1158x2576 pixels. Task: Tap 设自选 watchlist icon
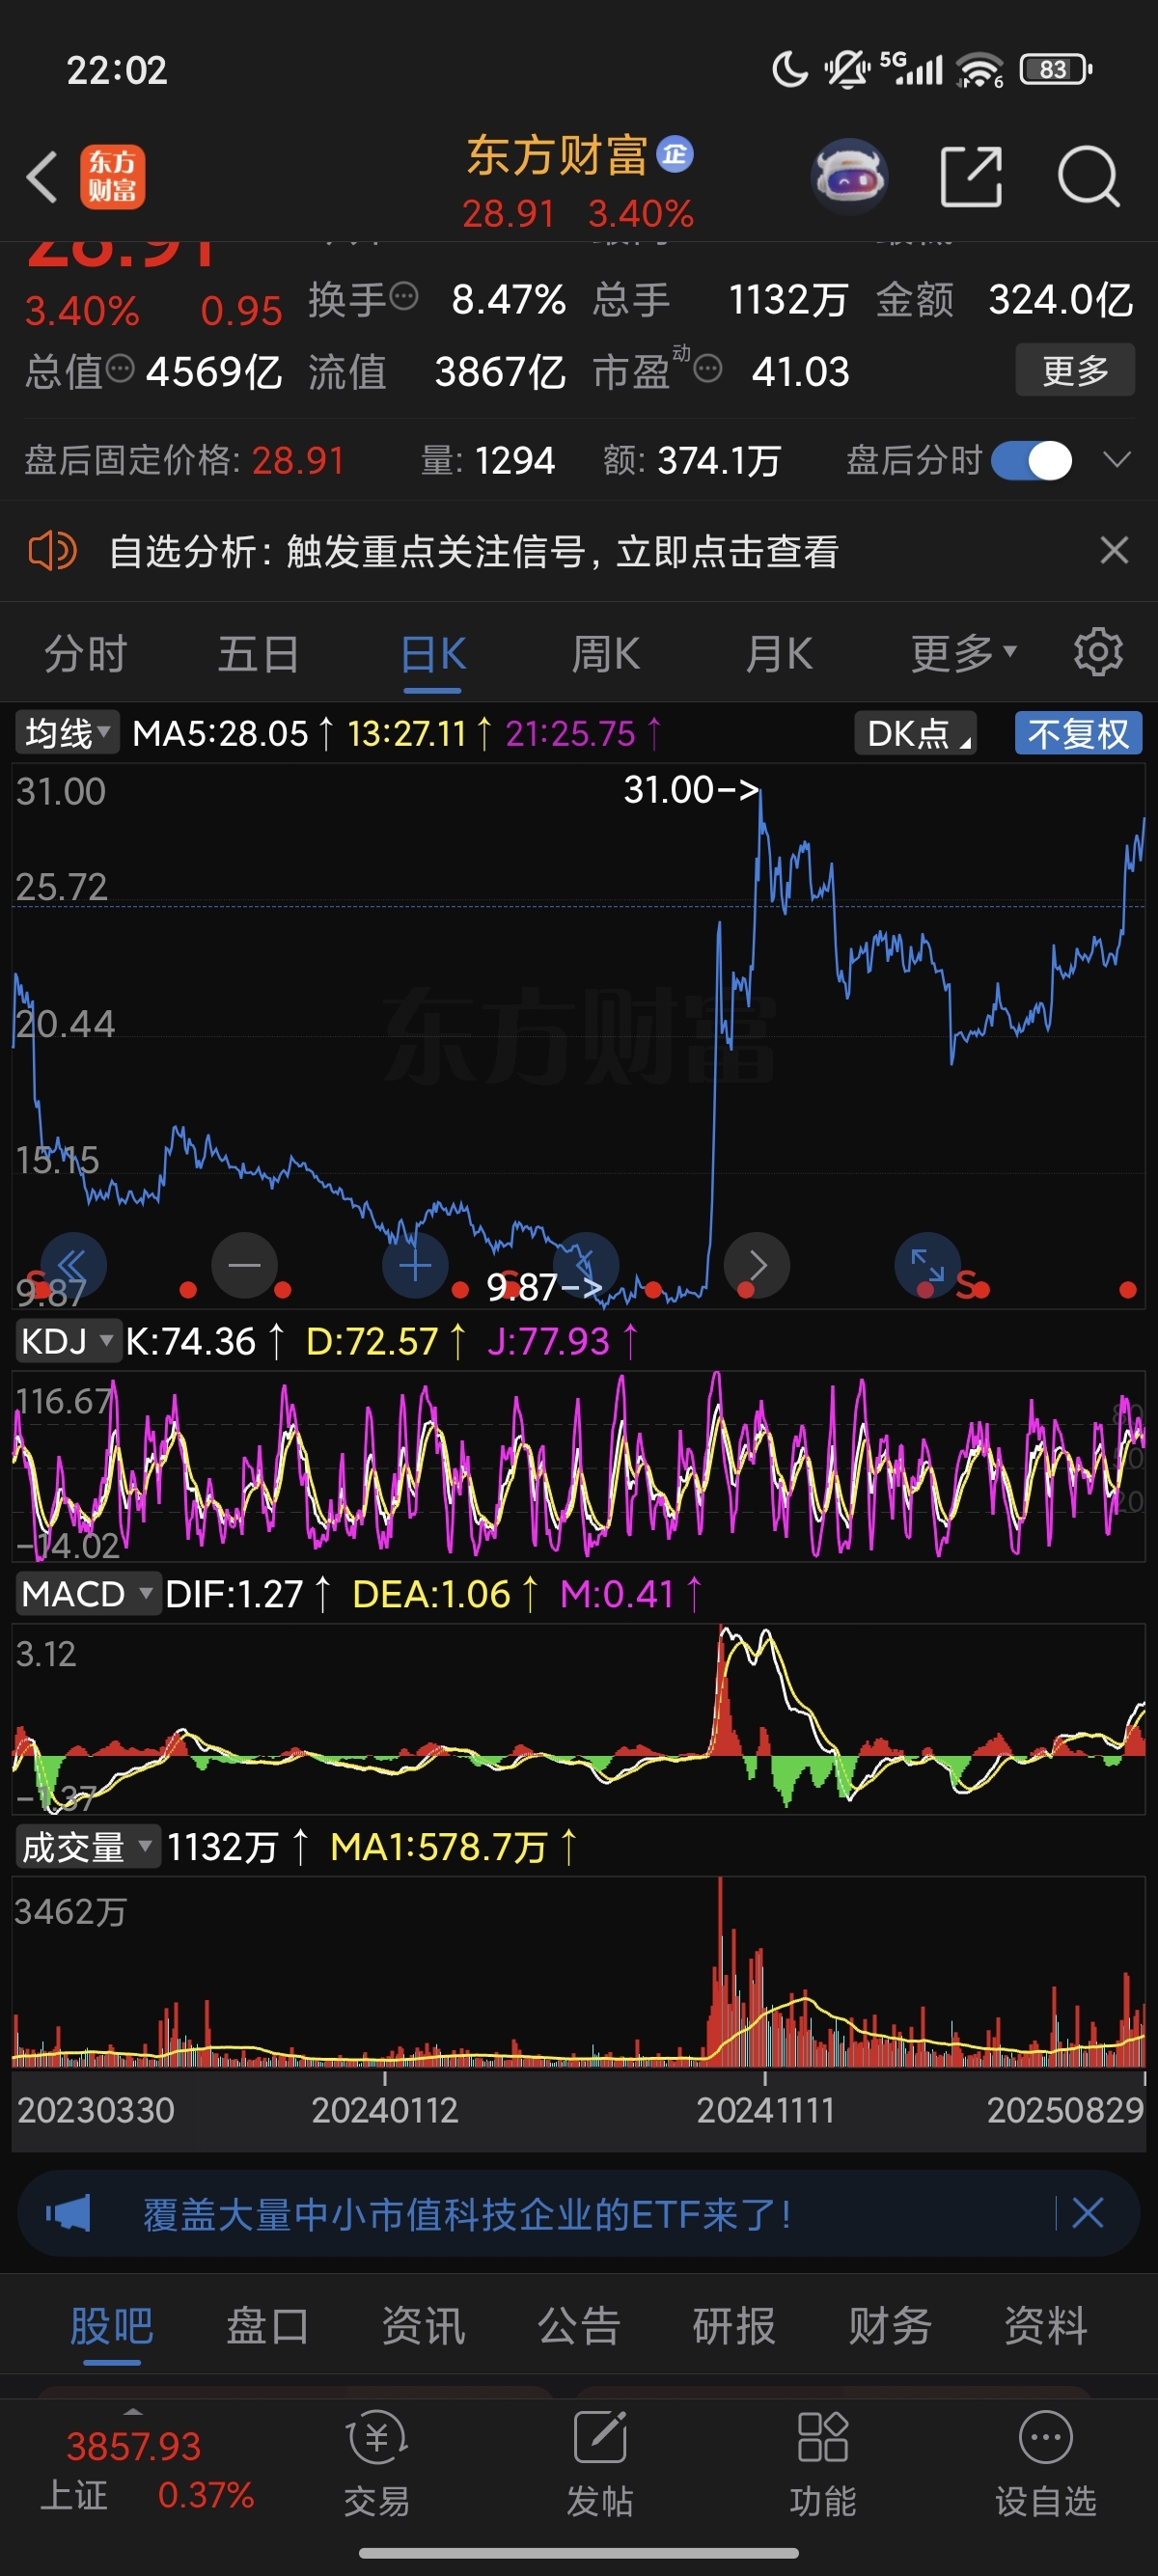pos(1046,2464)
